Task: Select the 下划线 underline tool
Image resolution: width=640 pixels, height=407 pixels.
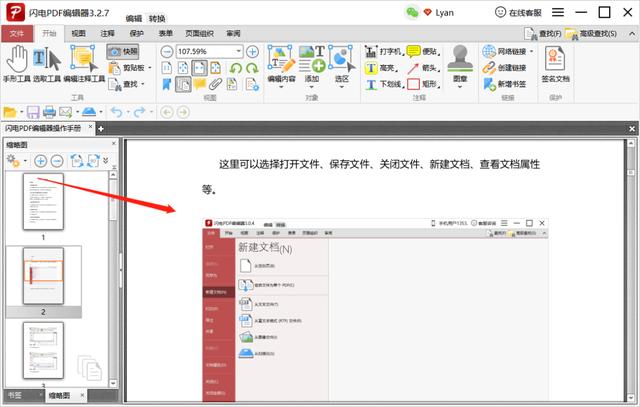Action: tap(384, 85)
